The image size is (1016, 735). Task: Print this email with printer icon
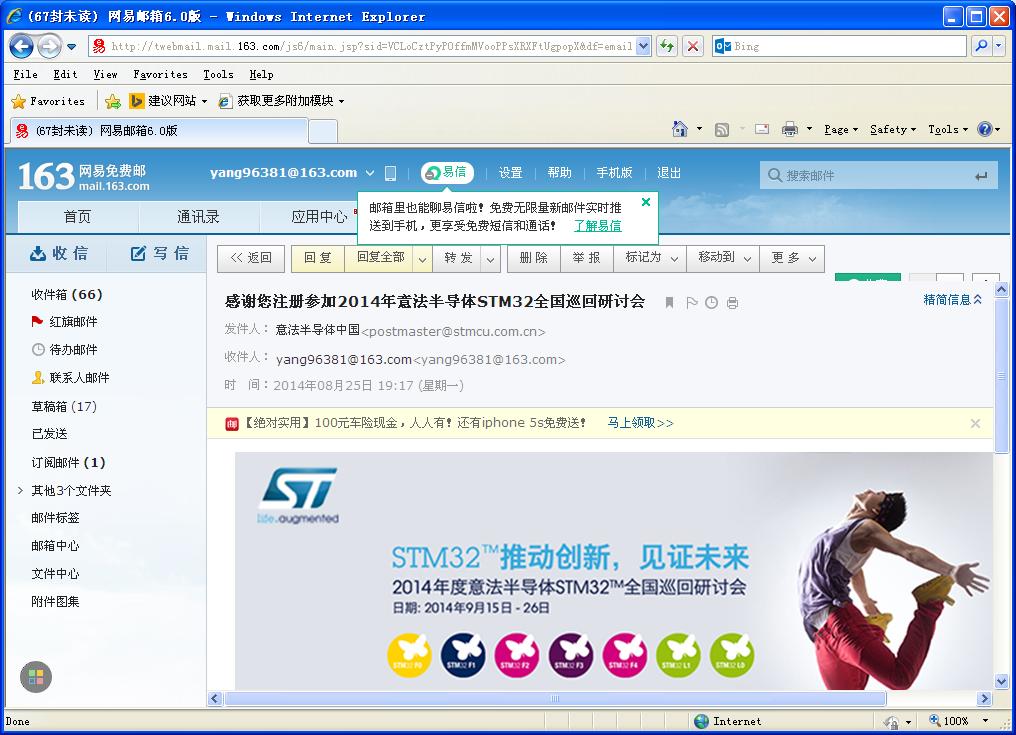tap(732, 303)
